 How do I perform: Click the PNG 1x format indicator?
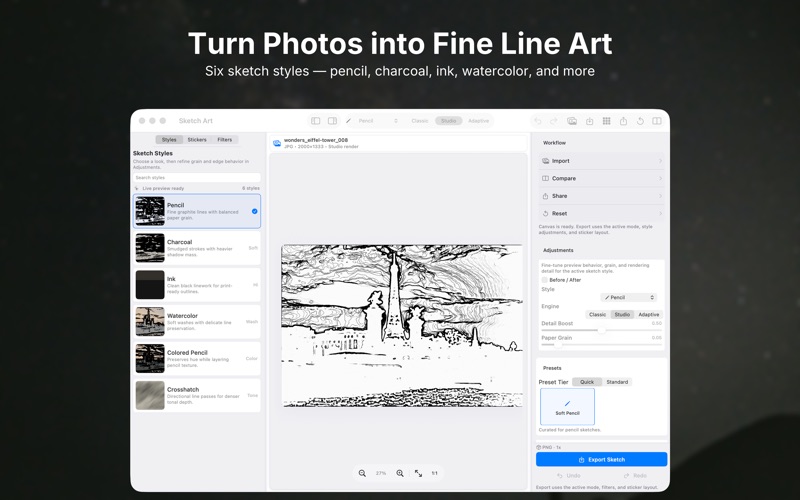coord(548,447)
